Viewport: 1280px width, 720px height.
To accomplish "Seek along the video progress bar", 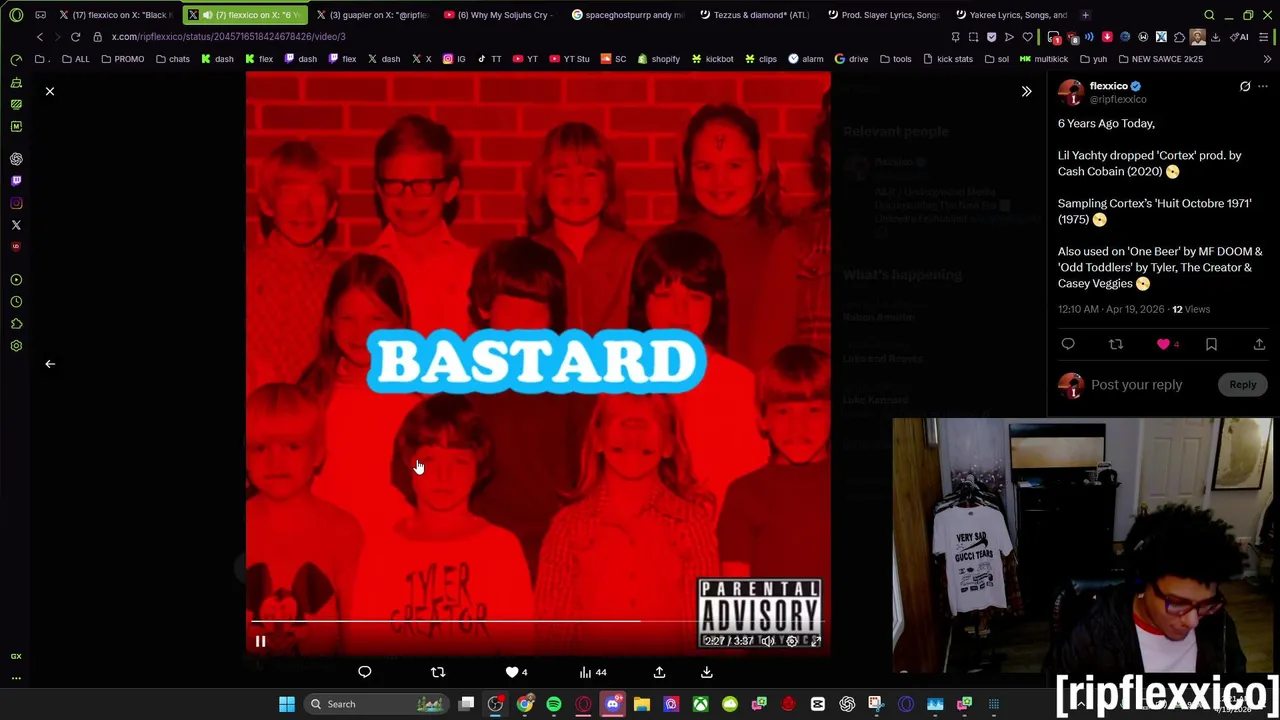I will (538, 621).
